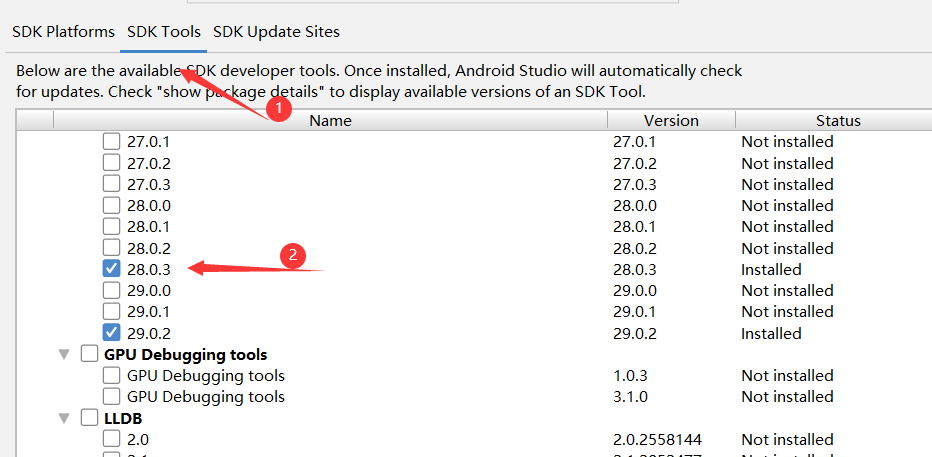932x457 pixels.
Task: Sort by the Name column header
Action: 330,121
